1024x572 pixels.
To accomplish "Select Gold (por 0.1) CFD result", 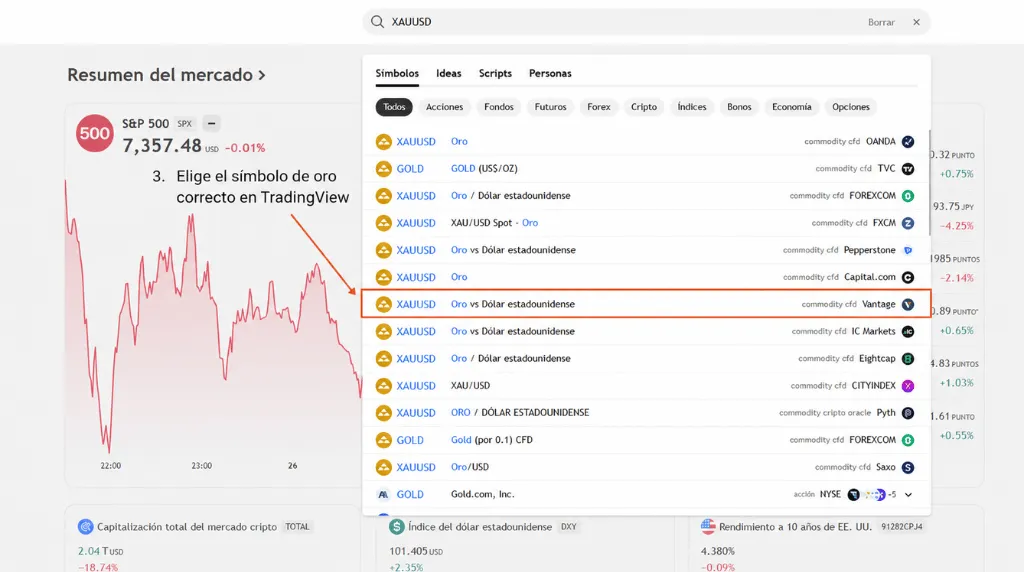I will pyautogui.click(x=645, y=440).
